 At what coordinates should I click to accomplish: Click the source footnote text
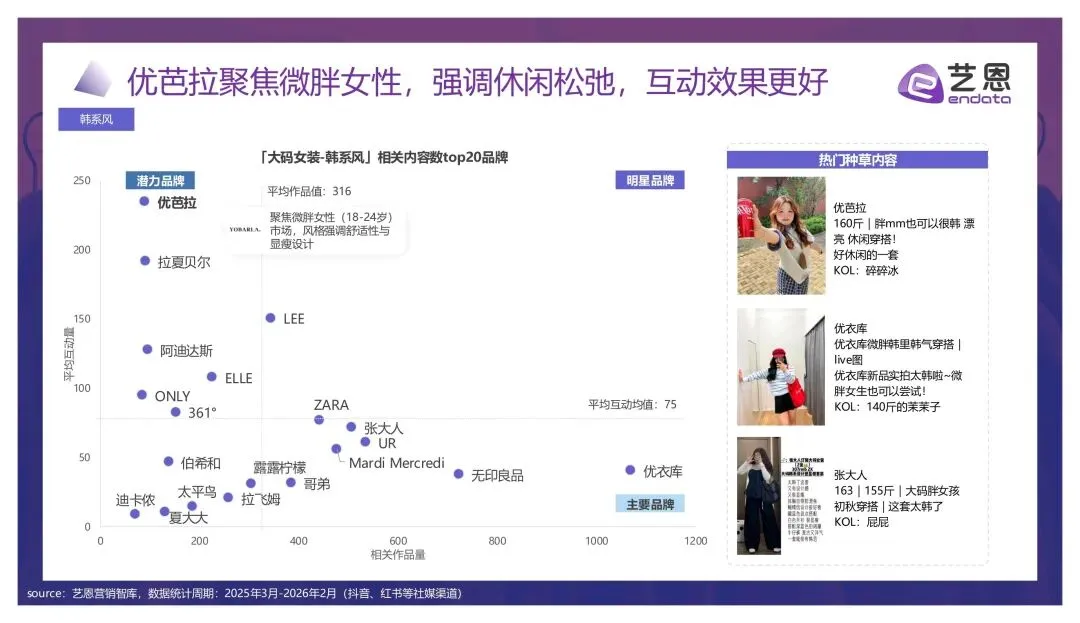click(245, 593)
